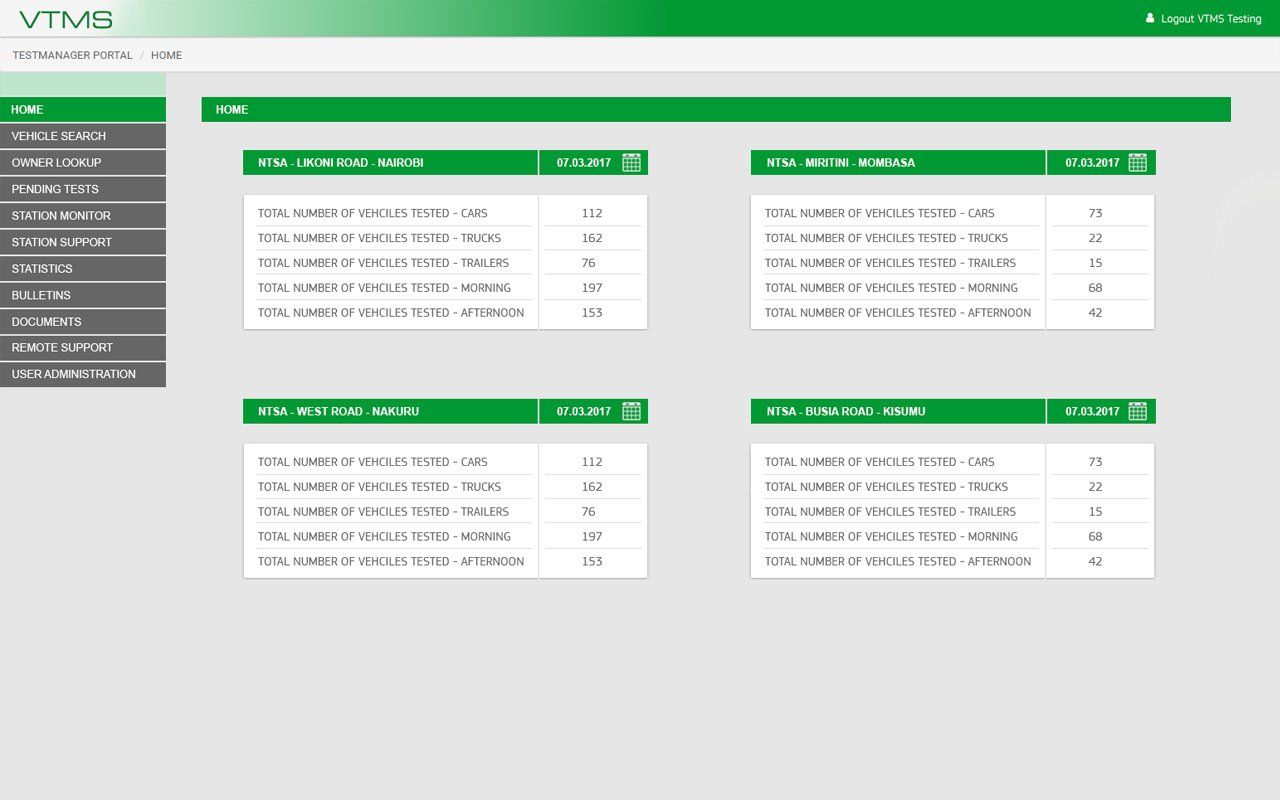
Task: Open calendar icon for Busia Road Kisumu
Action: tap(1138, 411)
